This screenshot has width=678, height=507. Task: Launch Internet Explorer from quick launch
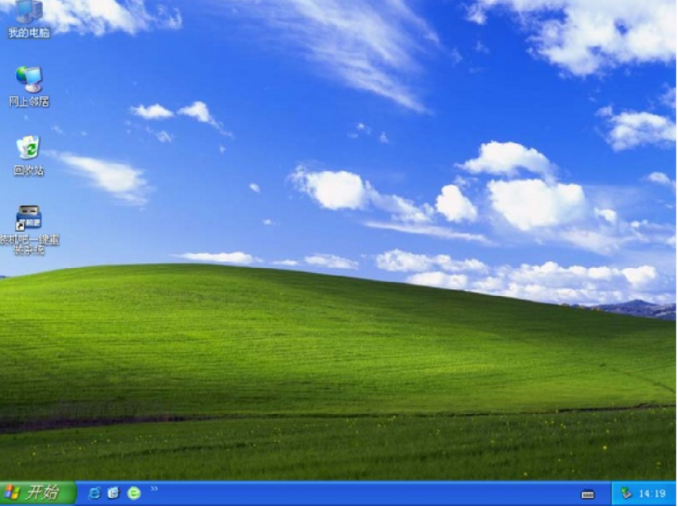point(94,493)
